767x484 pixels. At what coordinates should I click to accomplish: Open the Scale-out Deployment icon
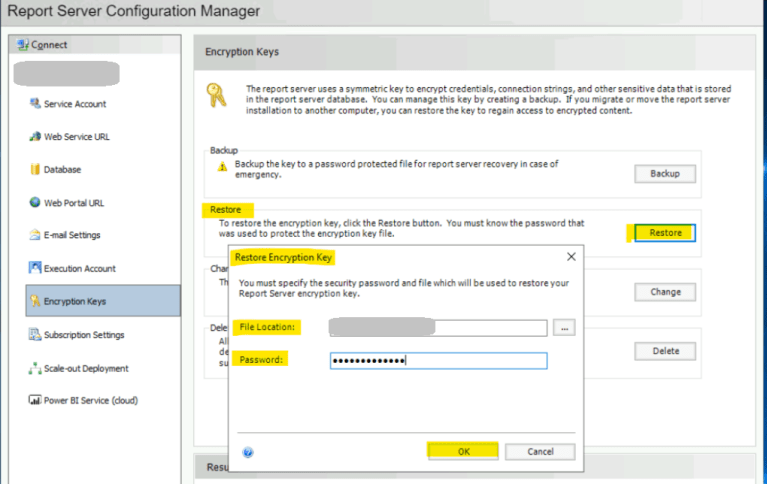(x=35, y=368)
